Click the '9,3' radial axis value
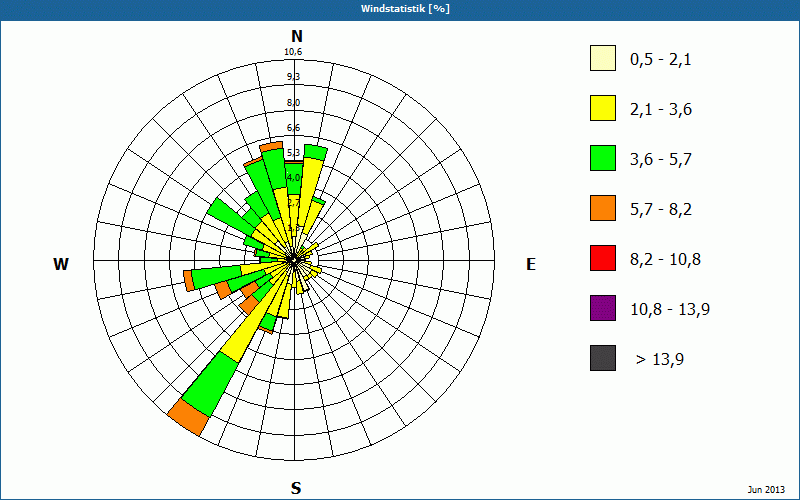 click(x=293, y=77)
